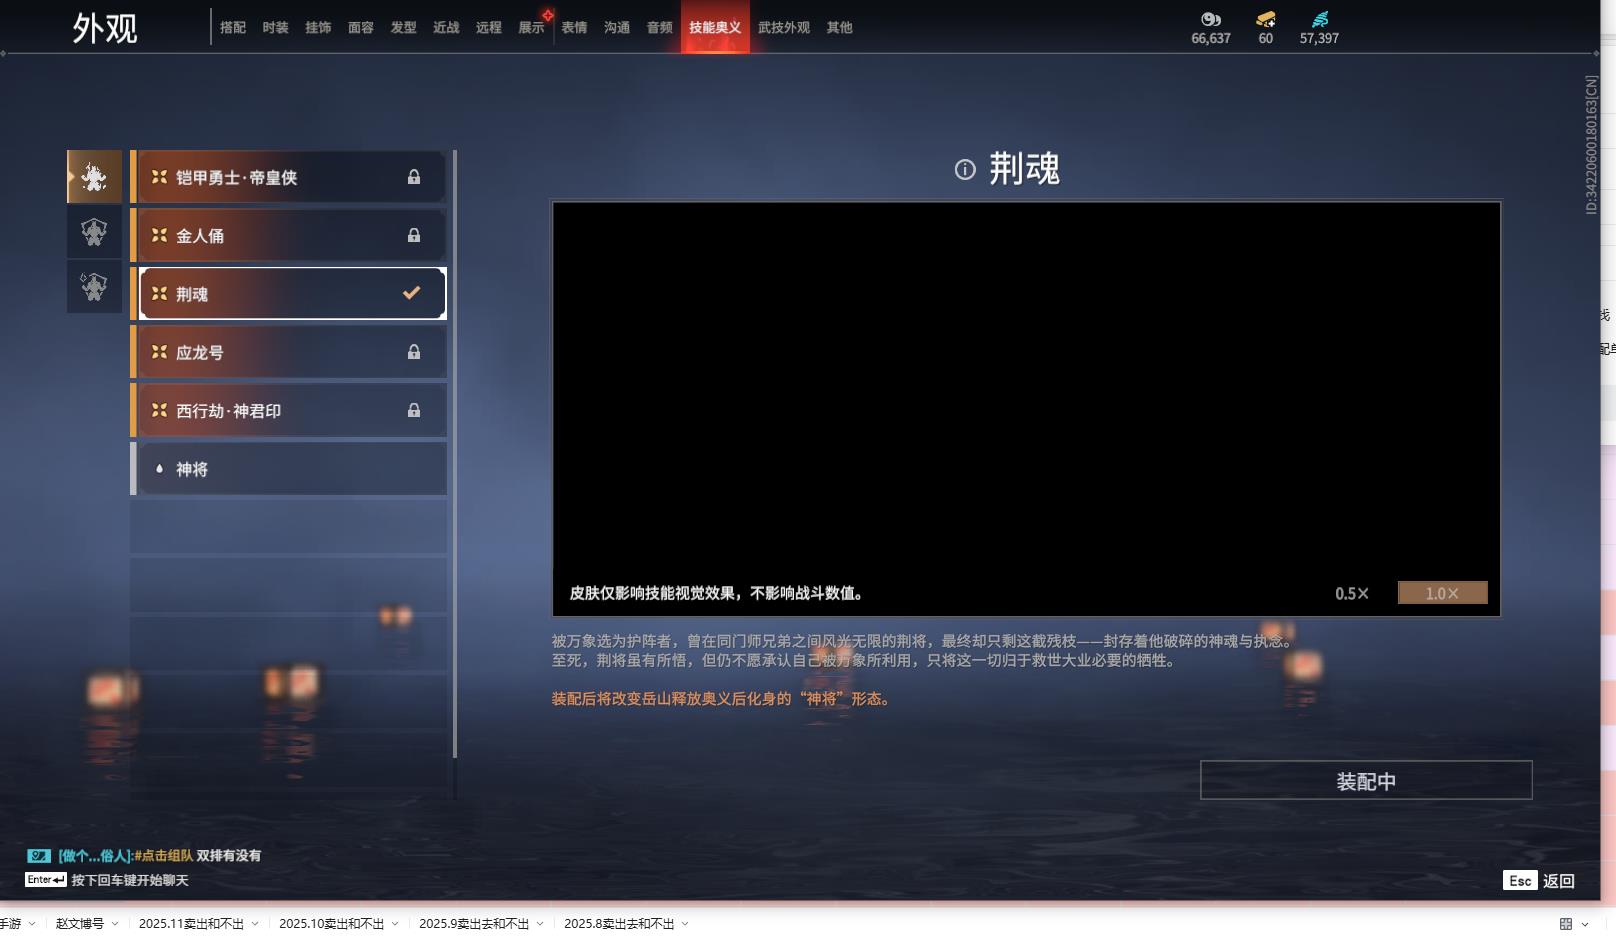Image resolution: width=1616 pixels, height=939 pixels.
Task: Select the 应龙号 skin
Action: (x=289, y=352)
